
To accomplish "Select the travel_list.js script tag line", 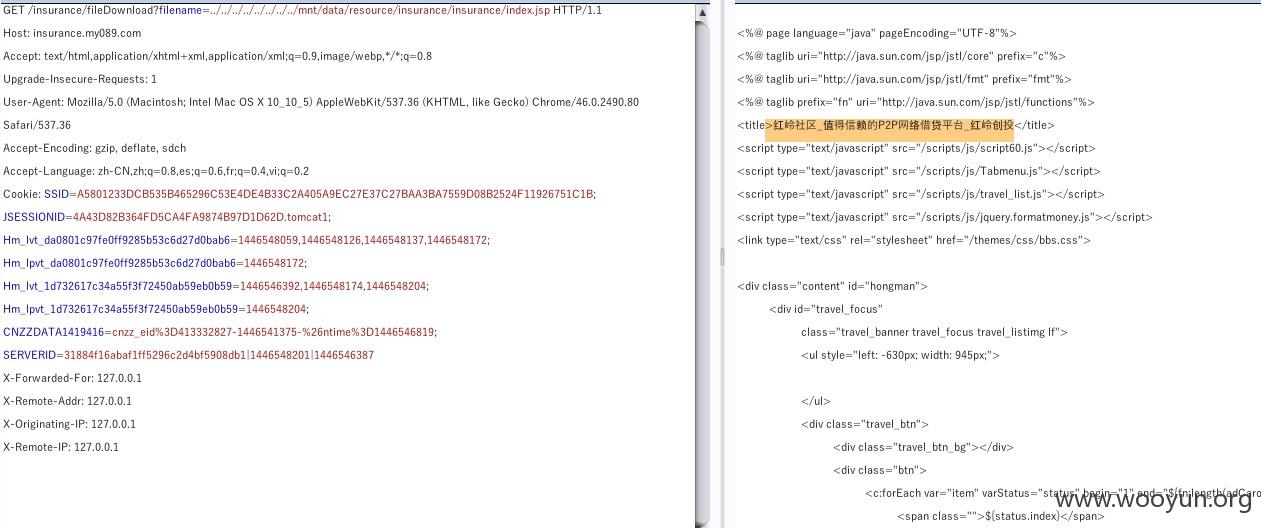I will 921,194.
